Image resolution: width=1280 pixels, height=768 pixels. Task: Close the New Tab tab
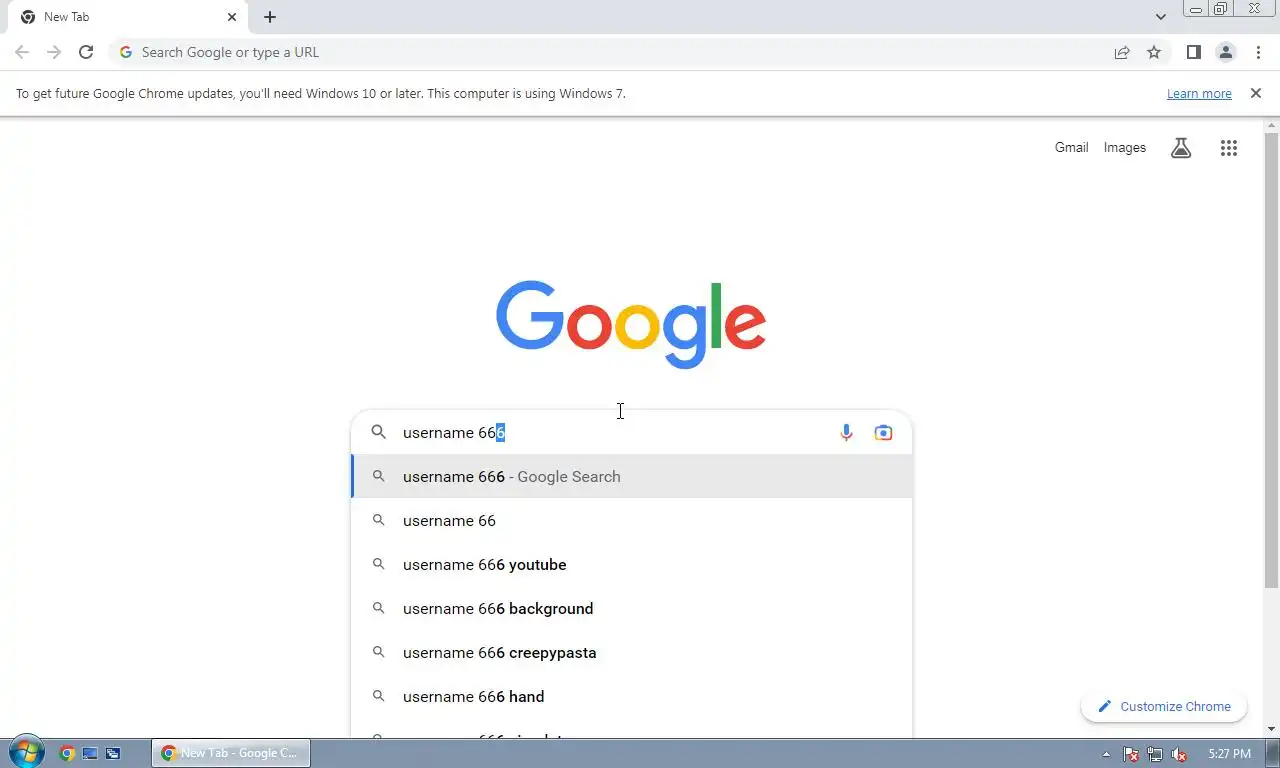click(x=232, y=17)
